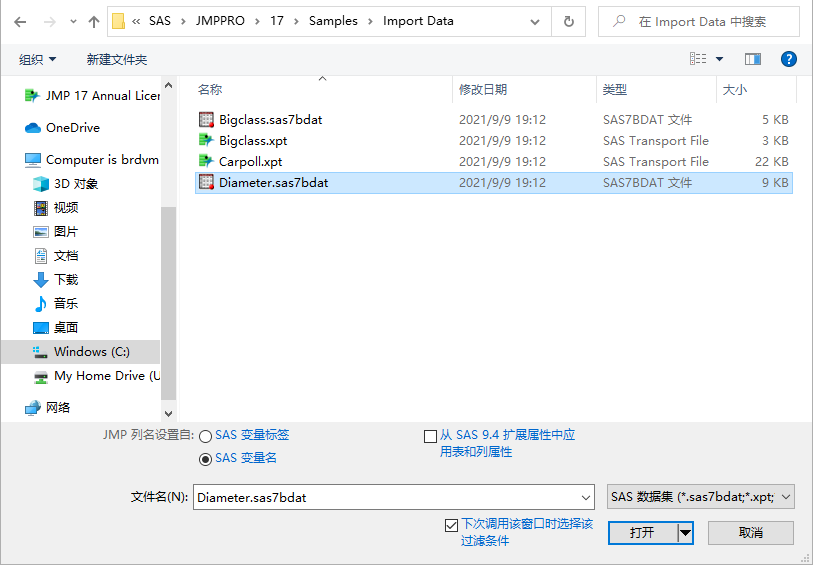This screenshot has height=565, width=813.
Task: Click the Carpoll.xpt file icon
Action: pyautogui.click(x=206, y=161)
